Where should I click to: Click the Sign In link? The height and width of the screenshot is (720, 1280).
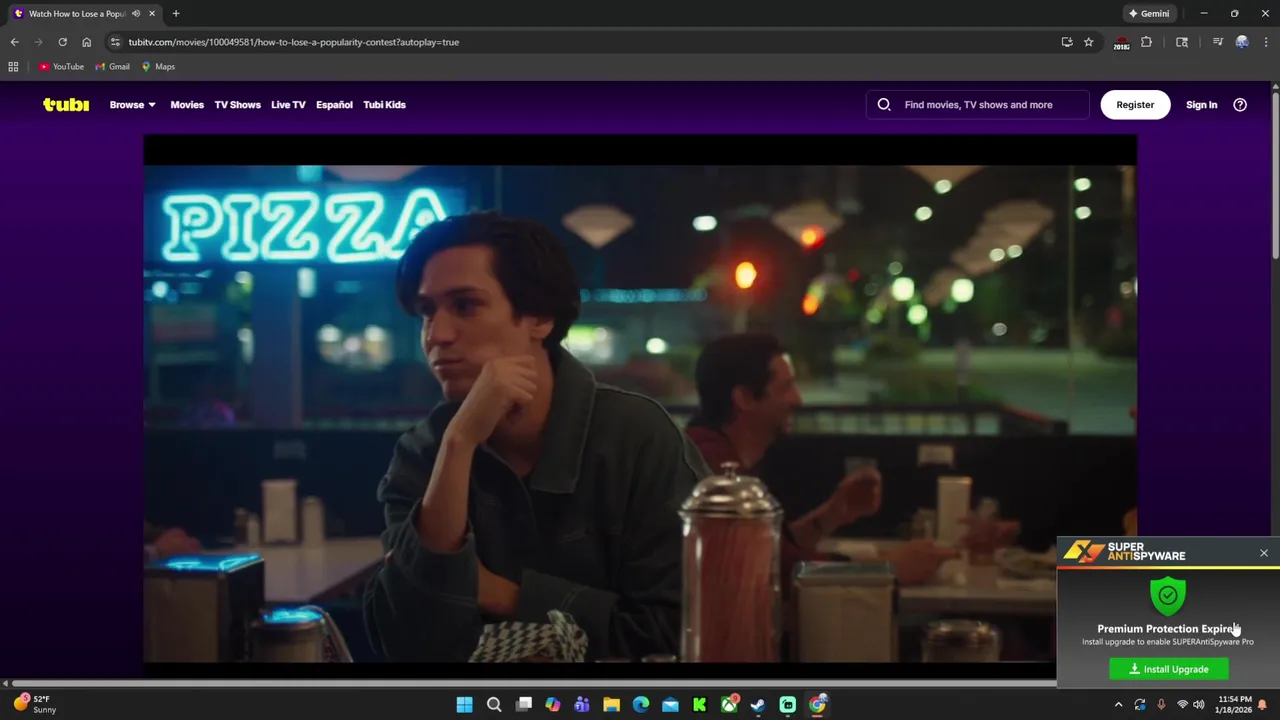pos(1201,104)
